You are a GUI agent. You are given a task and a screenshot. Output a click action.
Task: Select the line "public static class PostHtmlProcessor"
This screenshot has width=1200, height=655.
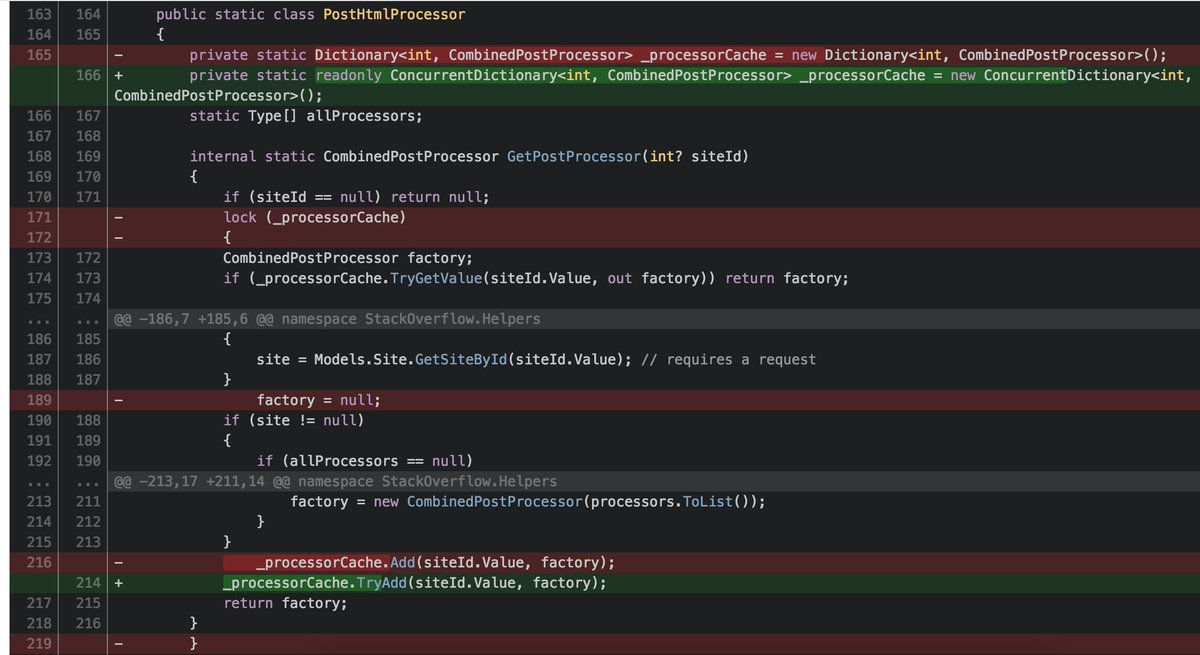[311, 15]
